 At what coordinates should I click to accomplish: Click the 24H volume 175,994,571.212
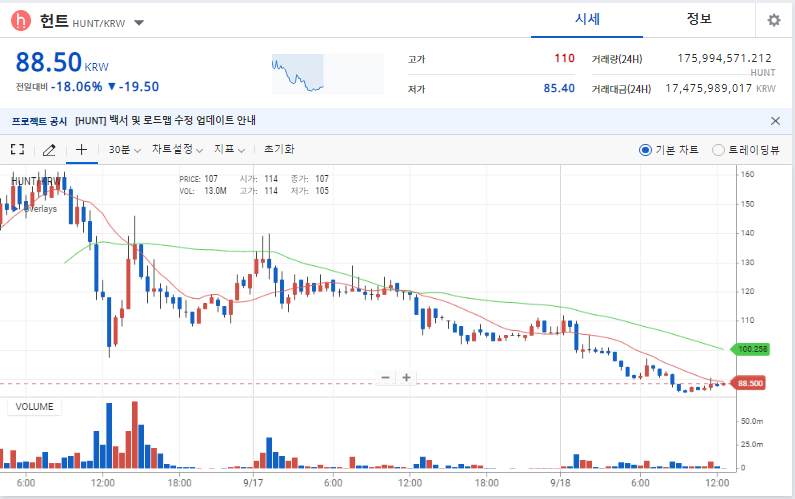pos(725,58)
